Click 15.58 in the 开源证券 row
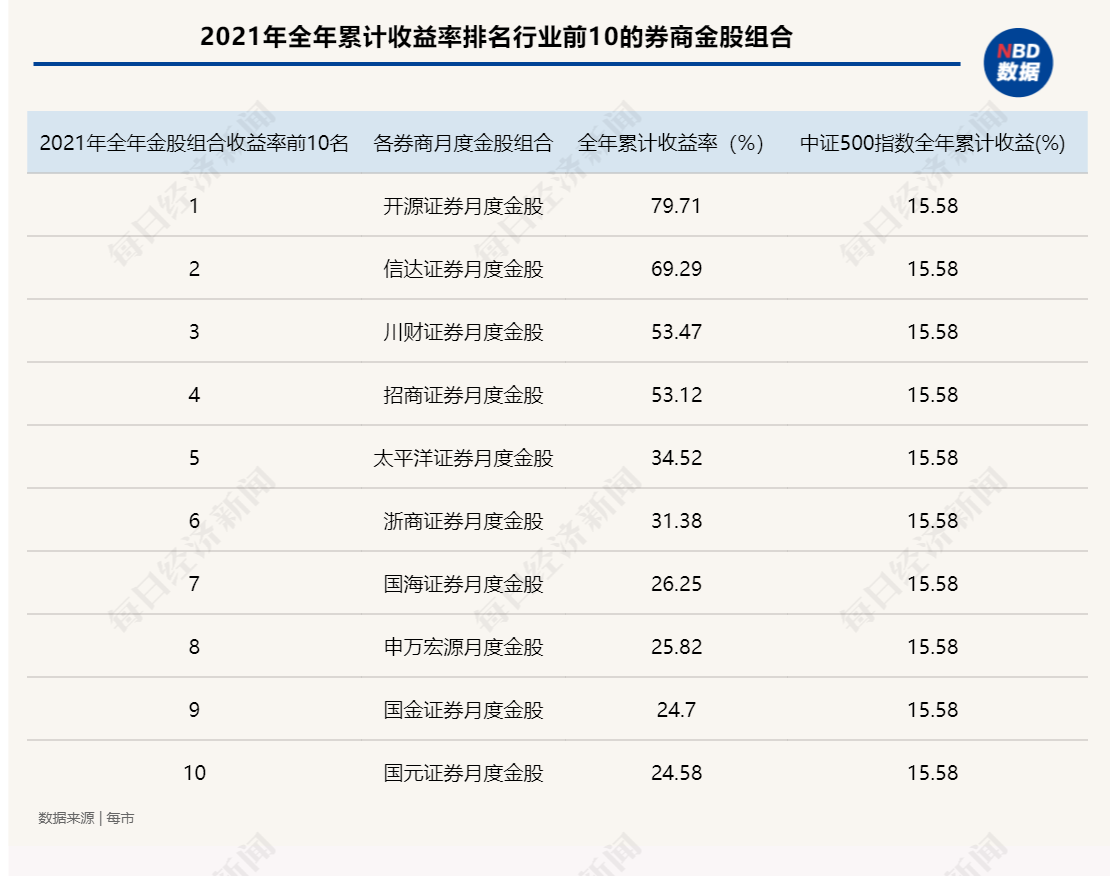 pos(932,206)
